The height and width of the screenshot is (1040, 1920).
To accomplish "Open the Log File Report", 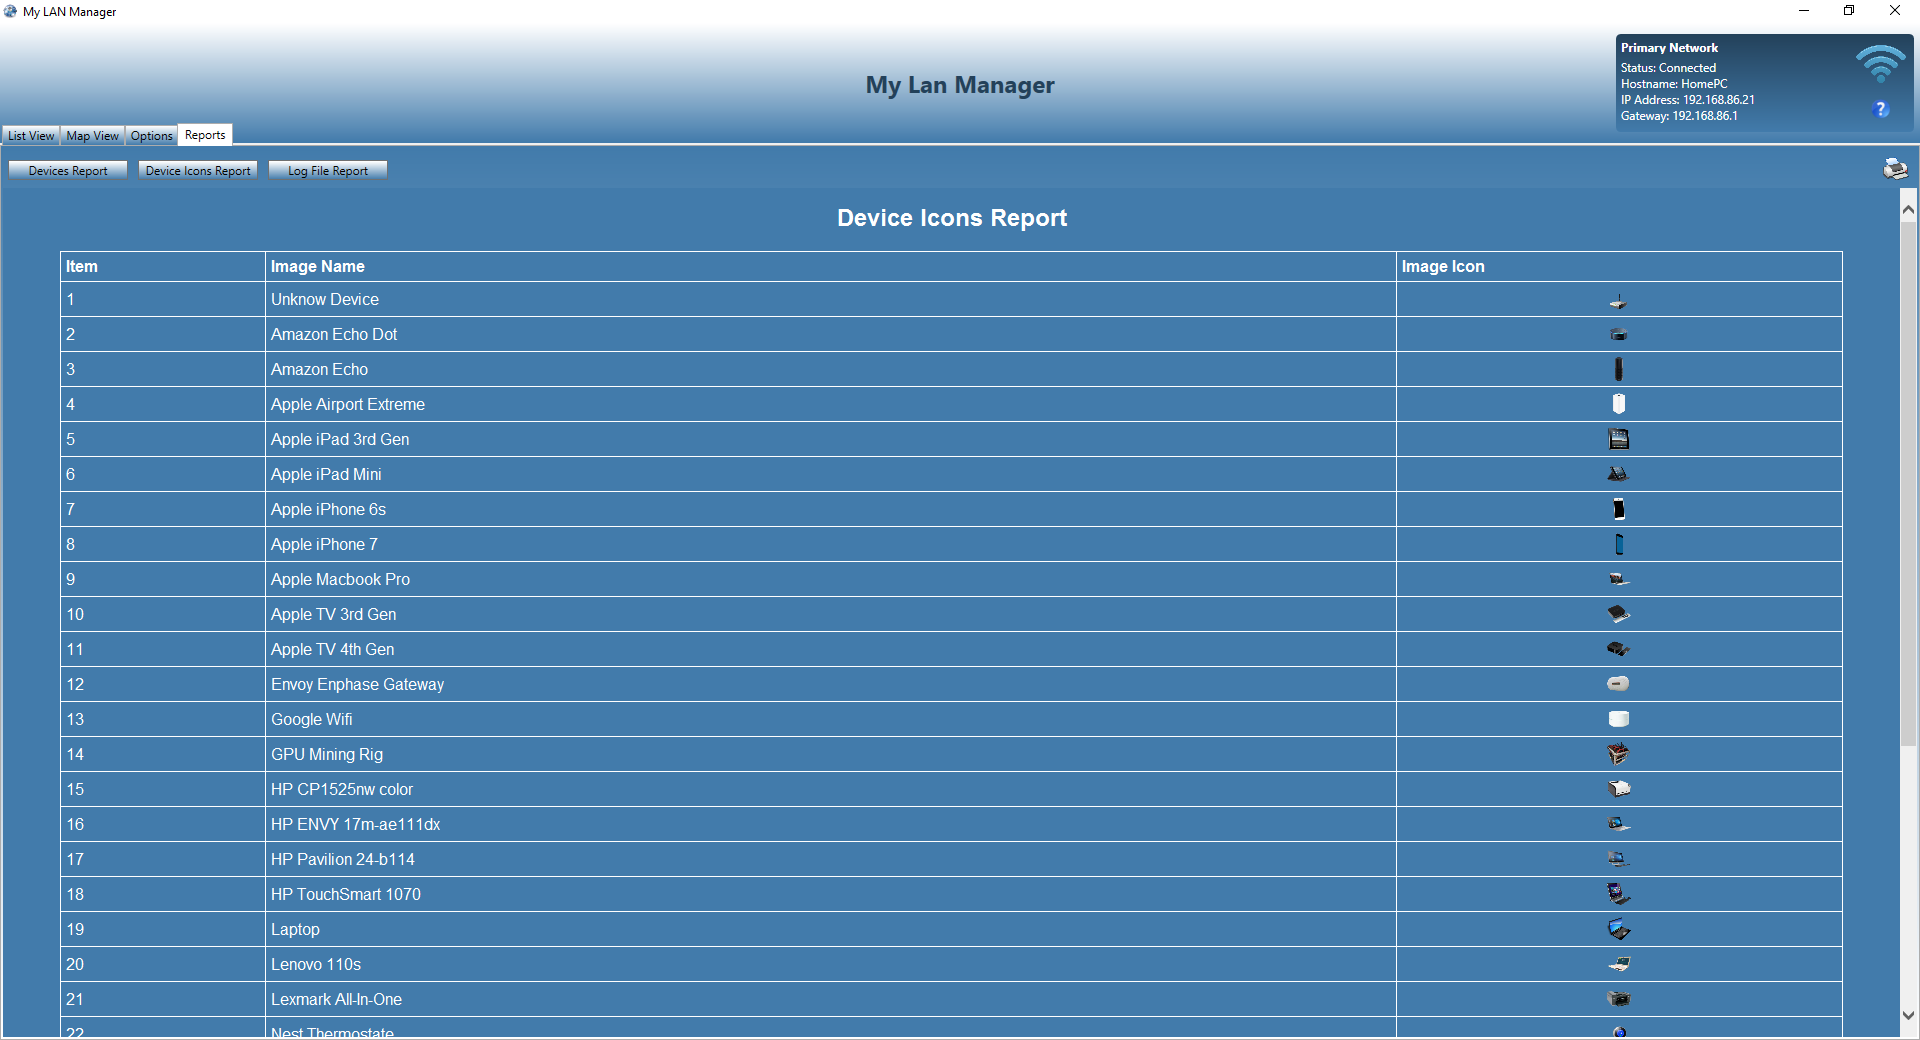I will pos(328,171).
